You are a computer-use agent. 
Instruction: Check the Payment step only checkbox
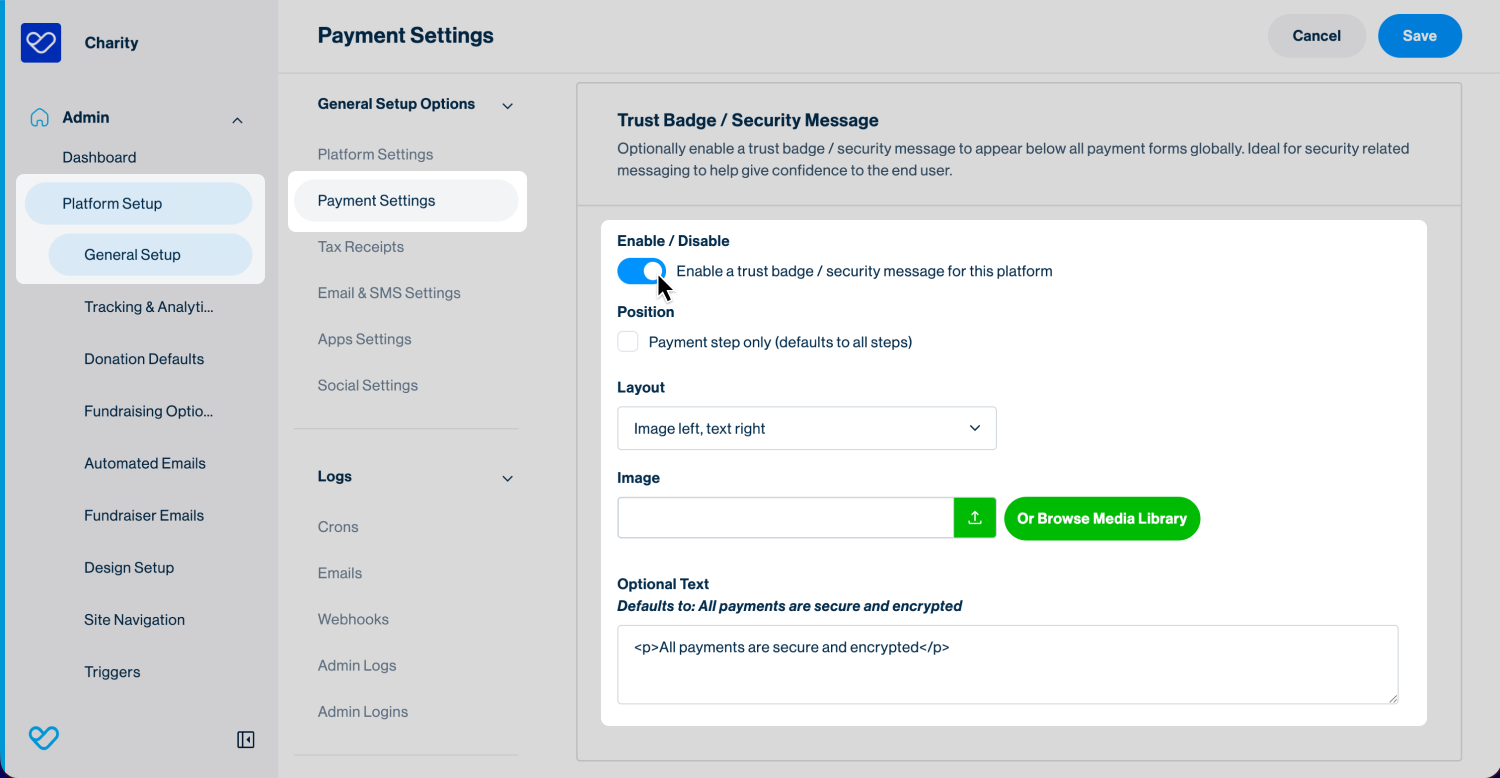tap(628, 342)
